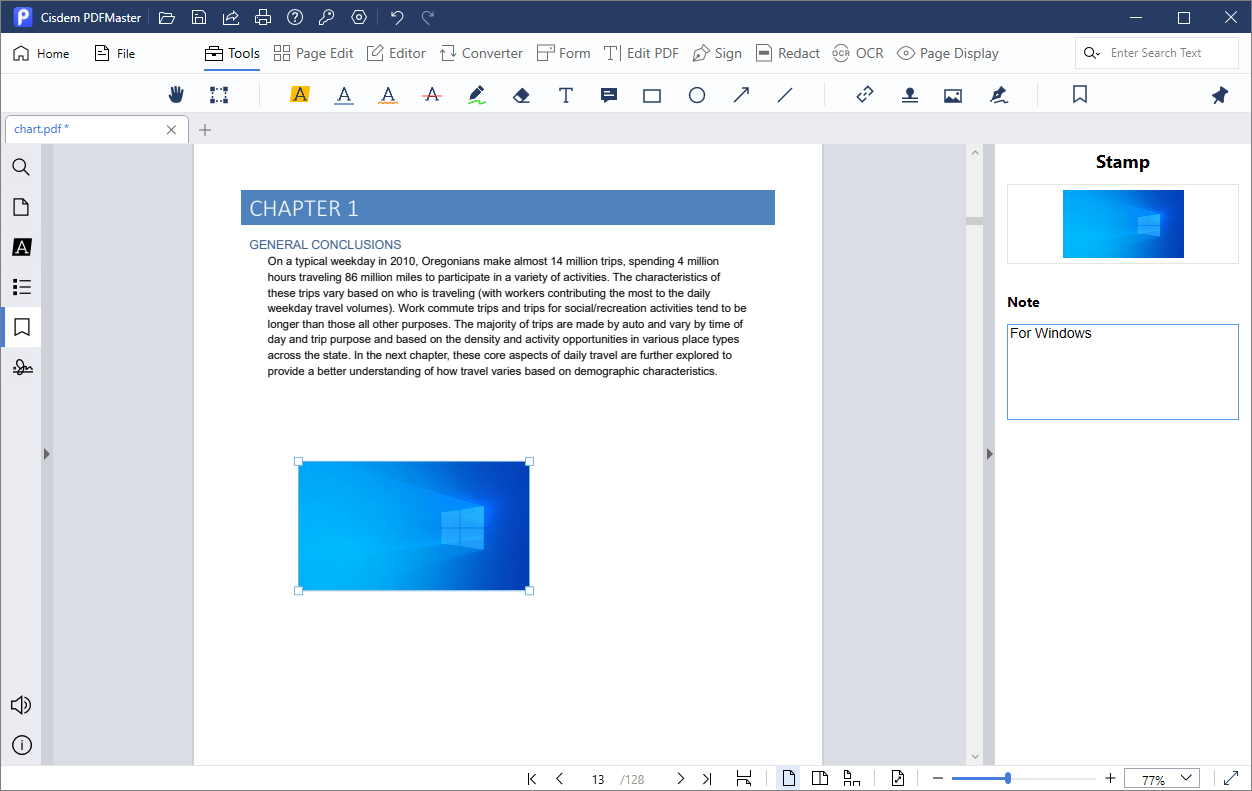The height and width of the screenshot is (791, 1252).
Task: Select the Strikethrough text tool
Action: 432,95
